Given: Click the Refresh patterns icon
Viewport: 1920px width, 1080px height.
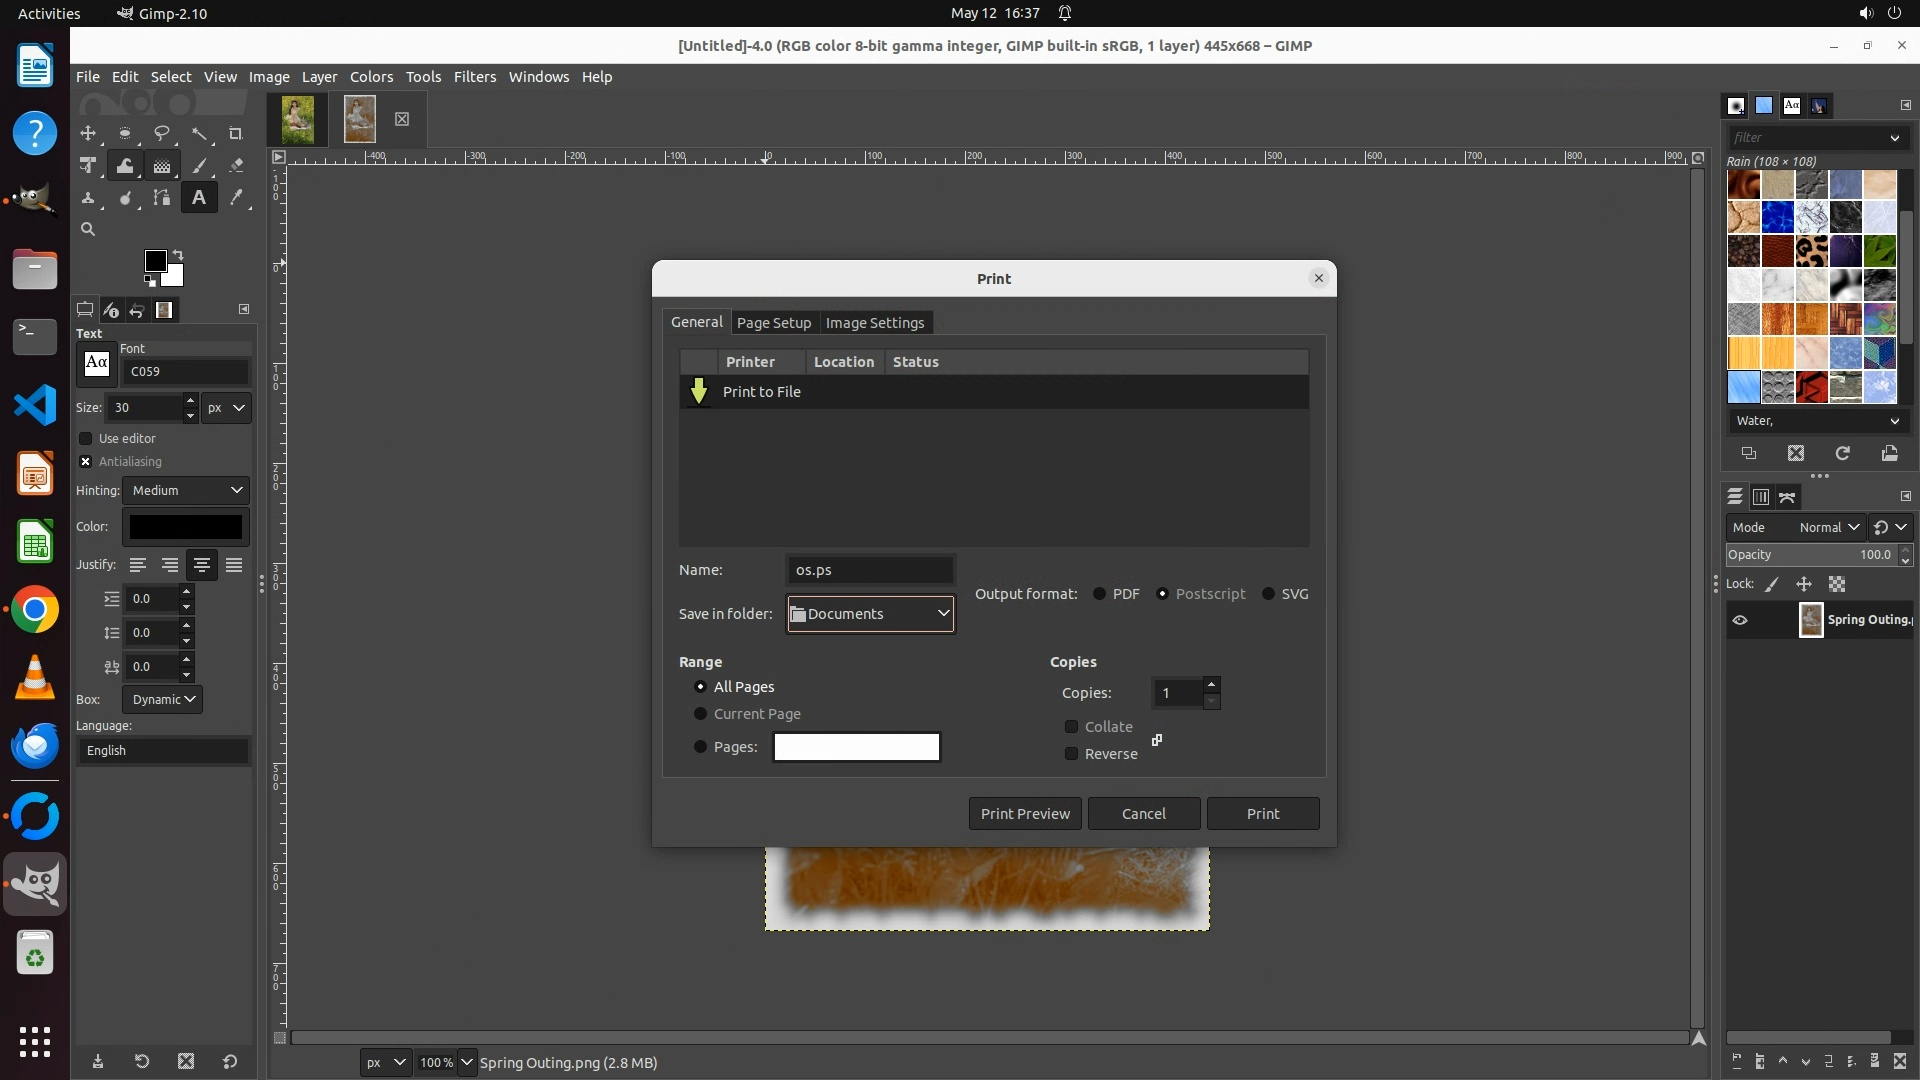Looking at the screenshot, I should [x=1842, y=454].
